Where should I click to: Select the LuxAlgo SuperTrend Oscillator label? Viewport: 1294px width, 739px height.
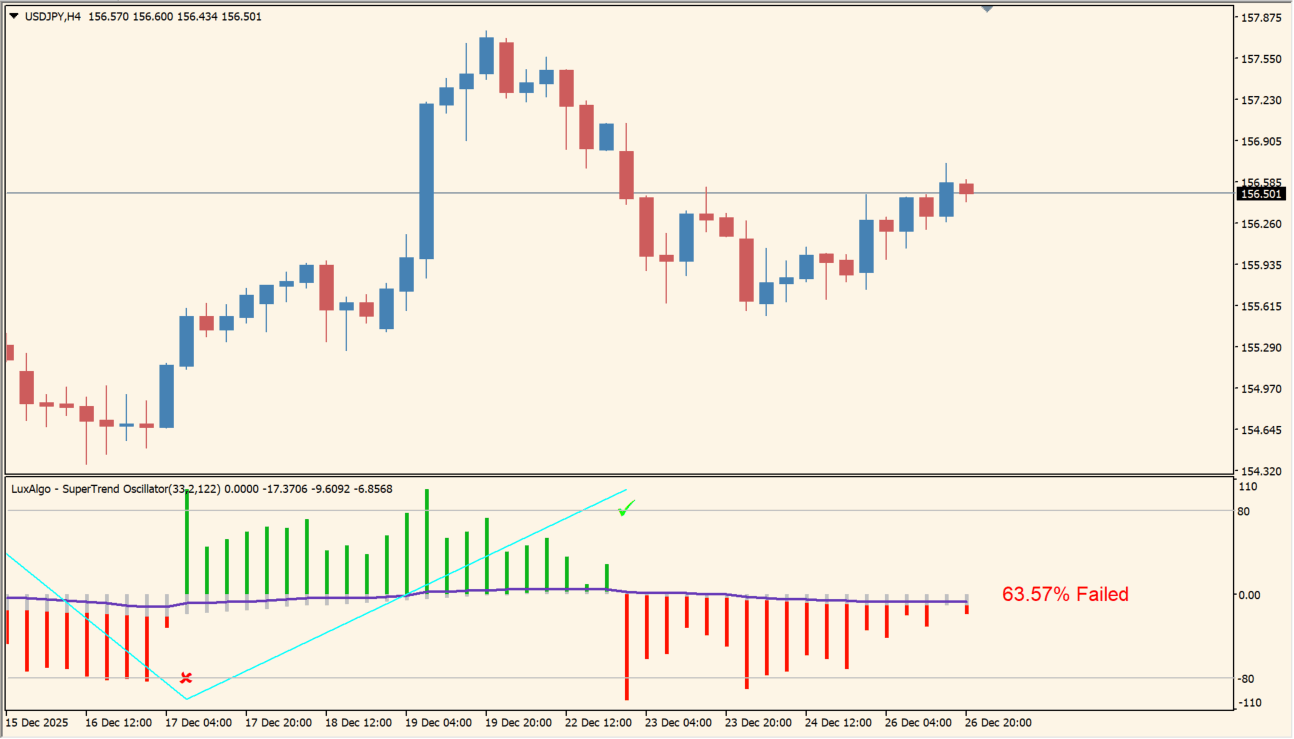coord(89,489)
